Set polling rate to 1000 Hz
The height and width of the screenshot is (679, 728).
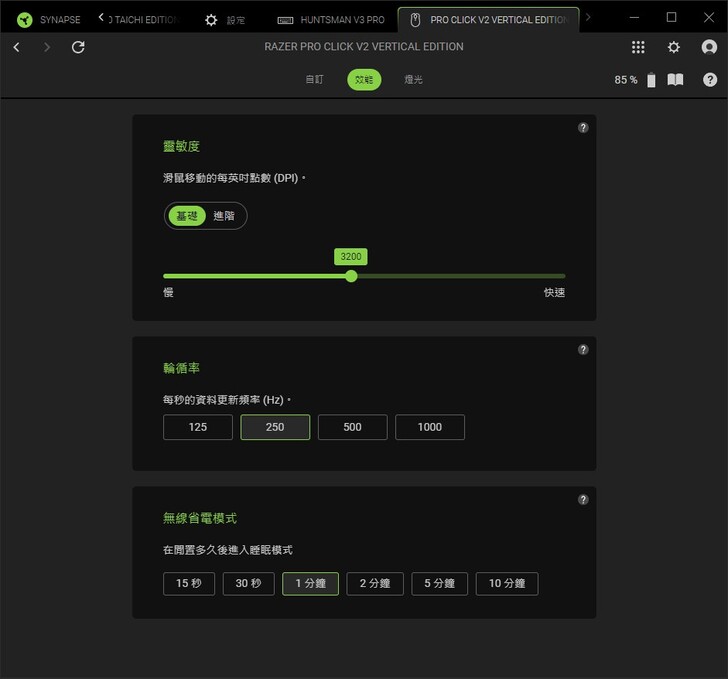(430, 427)
